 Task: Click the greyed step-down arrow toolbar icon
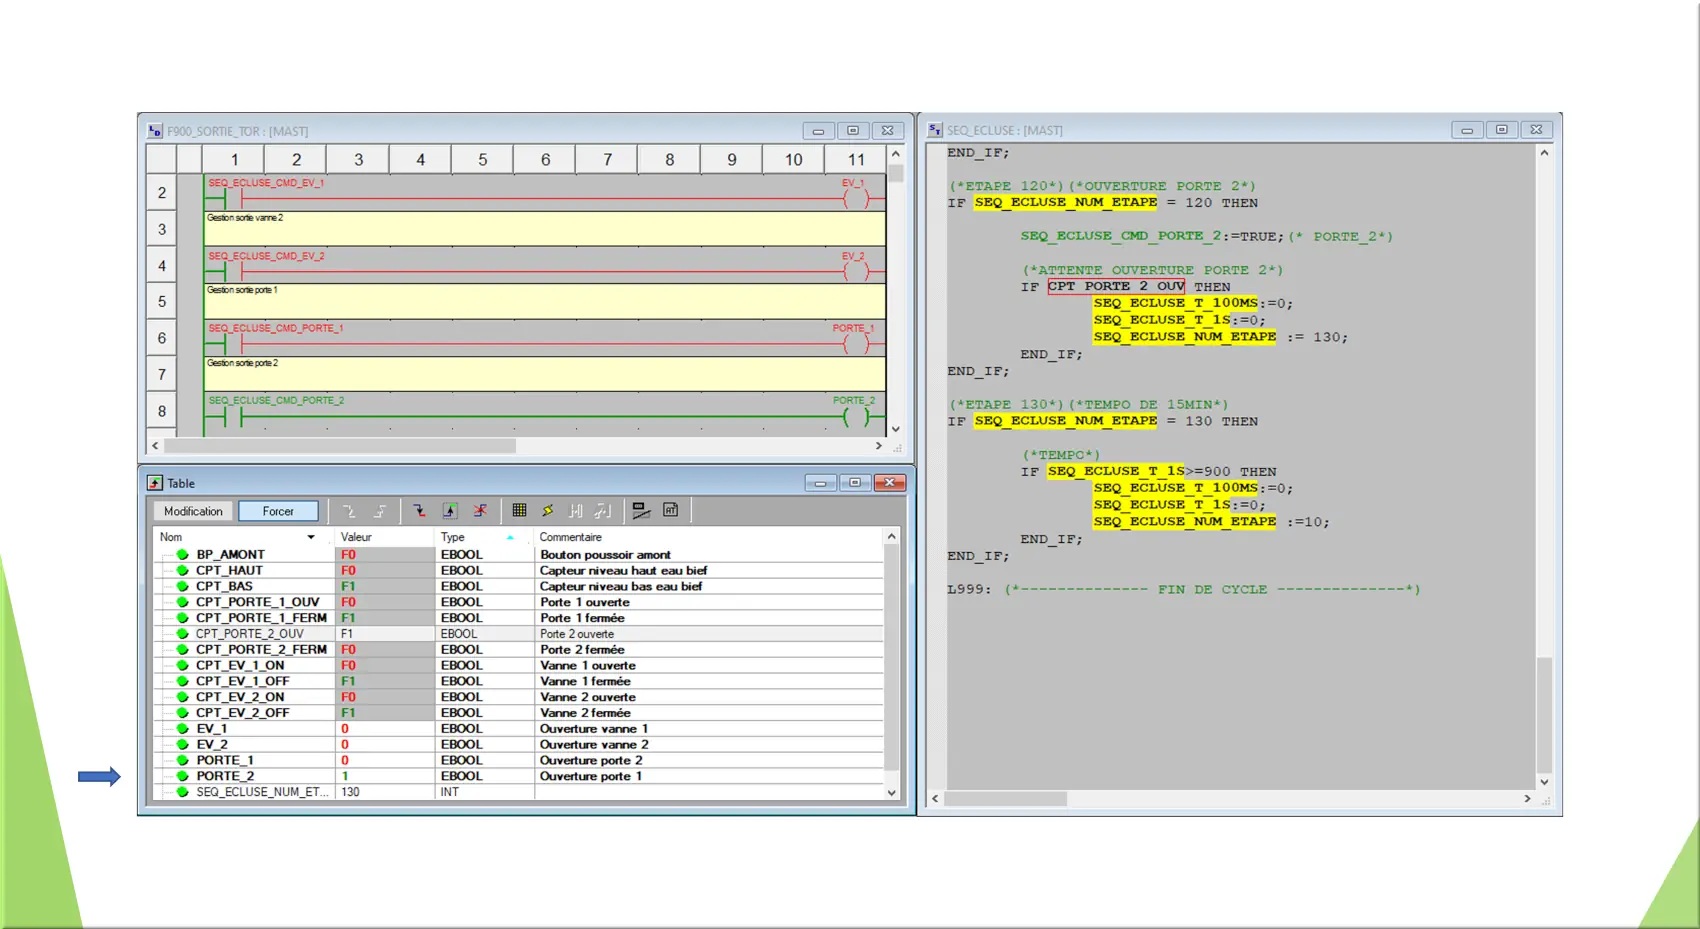[349, 511]
